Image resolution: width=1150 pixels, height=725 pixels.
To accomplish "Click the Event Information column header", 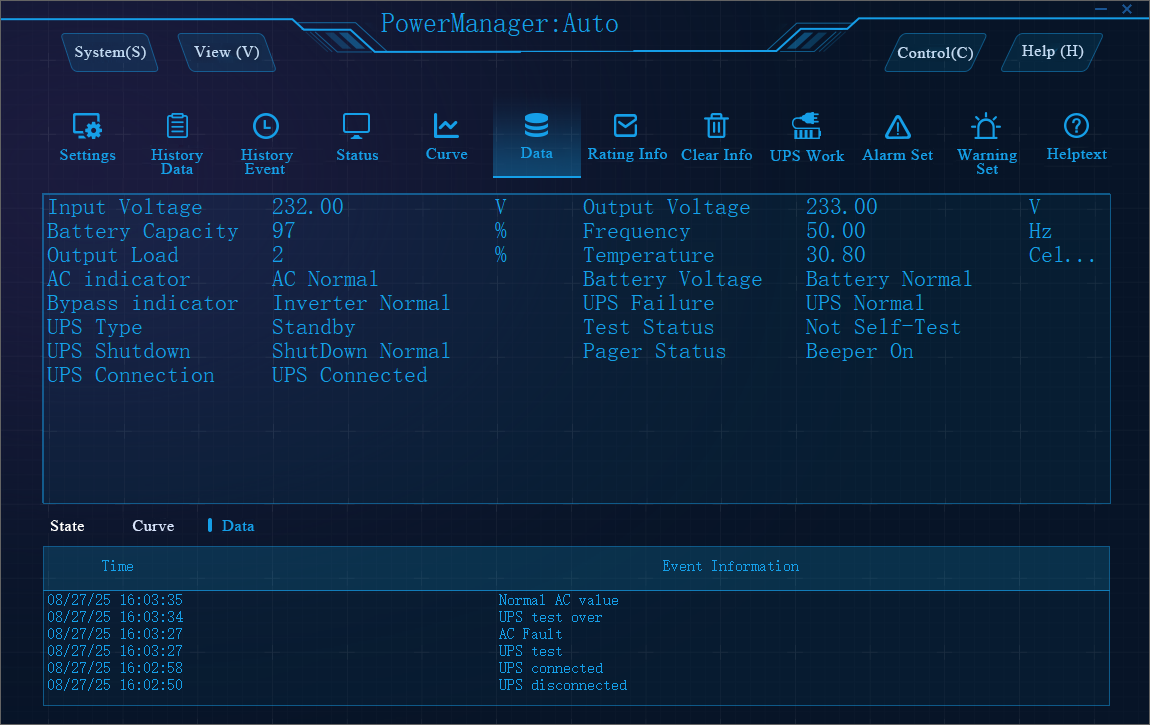I will (x=730, y=566).
